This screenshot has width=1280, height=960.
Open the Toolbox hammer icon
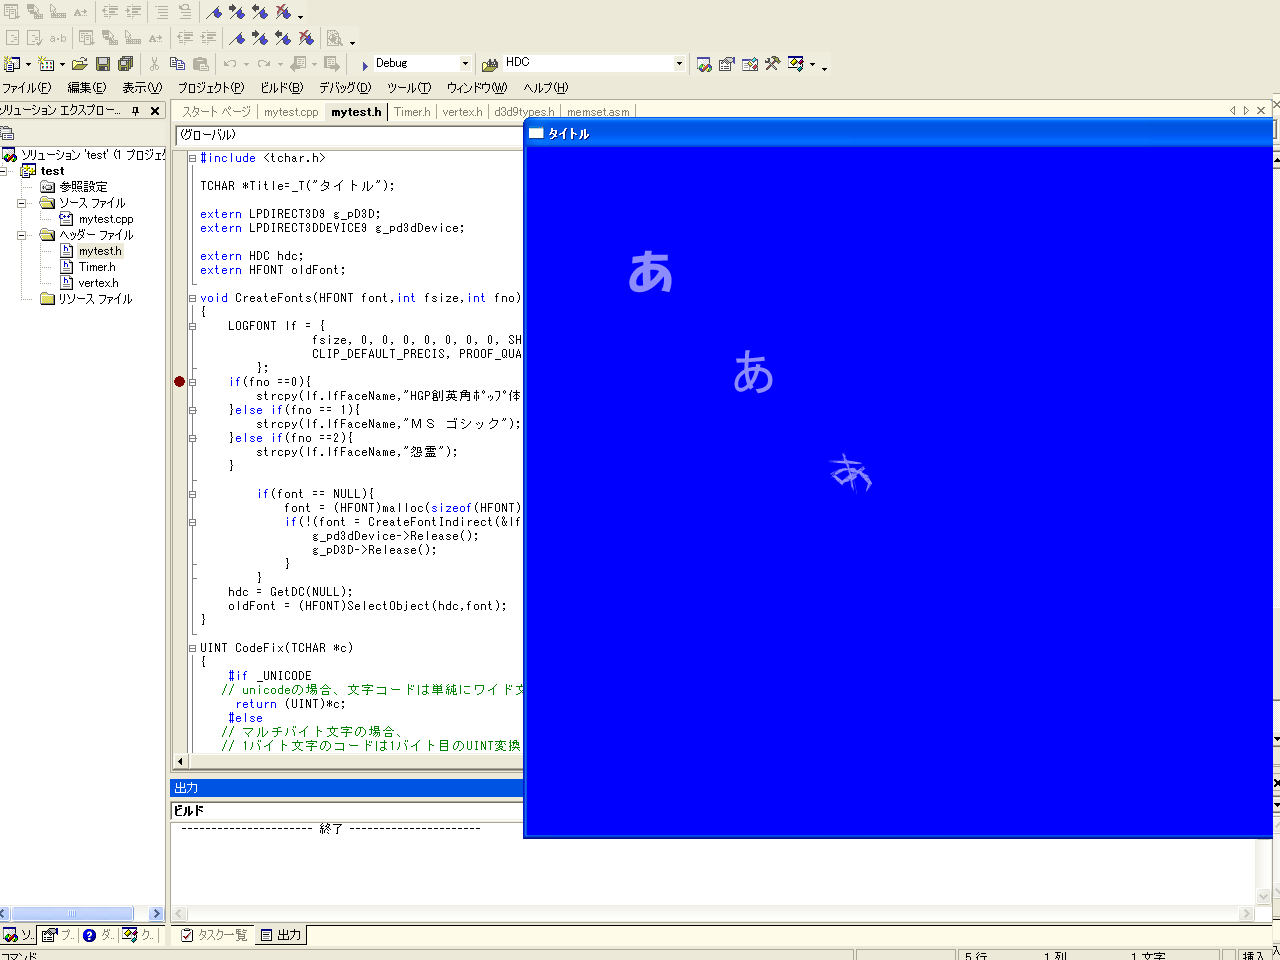point(772,64)
